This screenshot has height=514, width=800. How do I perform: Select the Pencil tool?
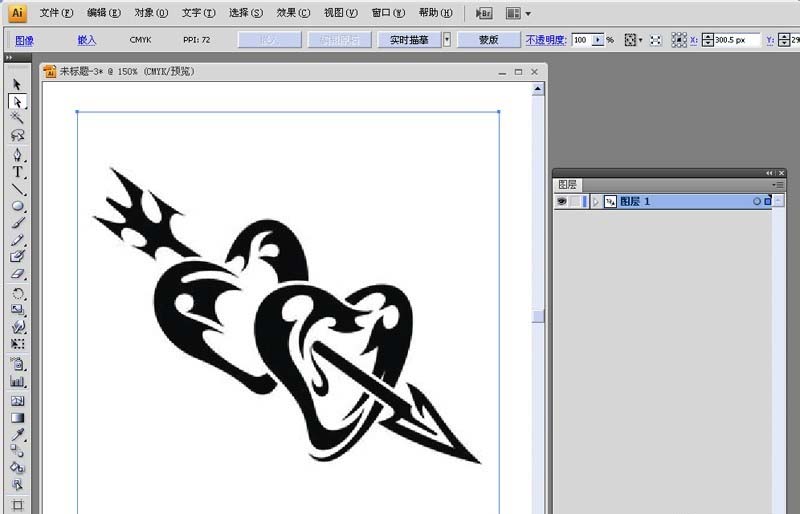pos(17,240)
